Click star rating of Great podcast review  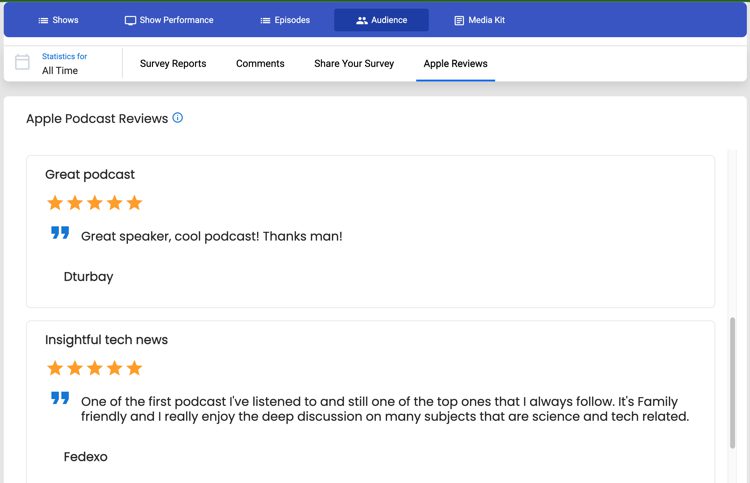click(95, 203)
